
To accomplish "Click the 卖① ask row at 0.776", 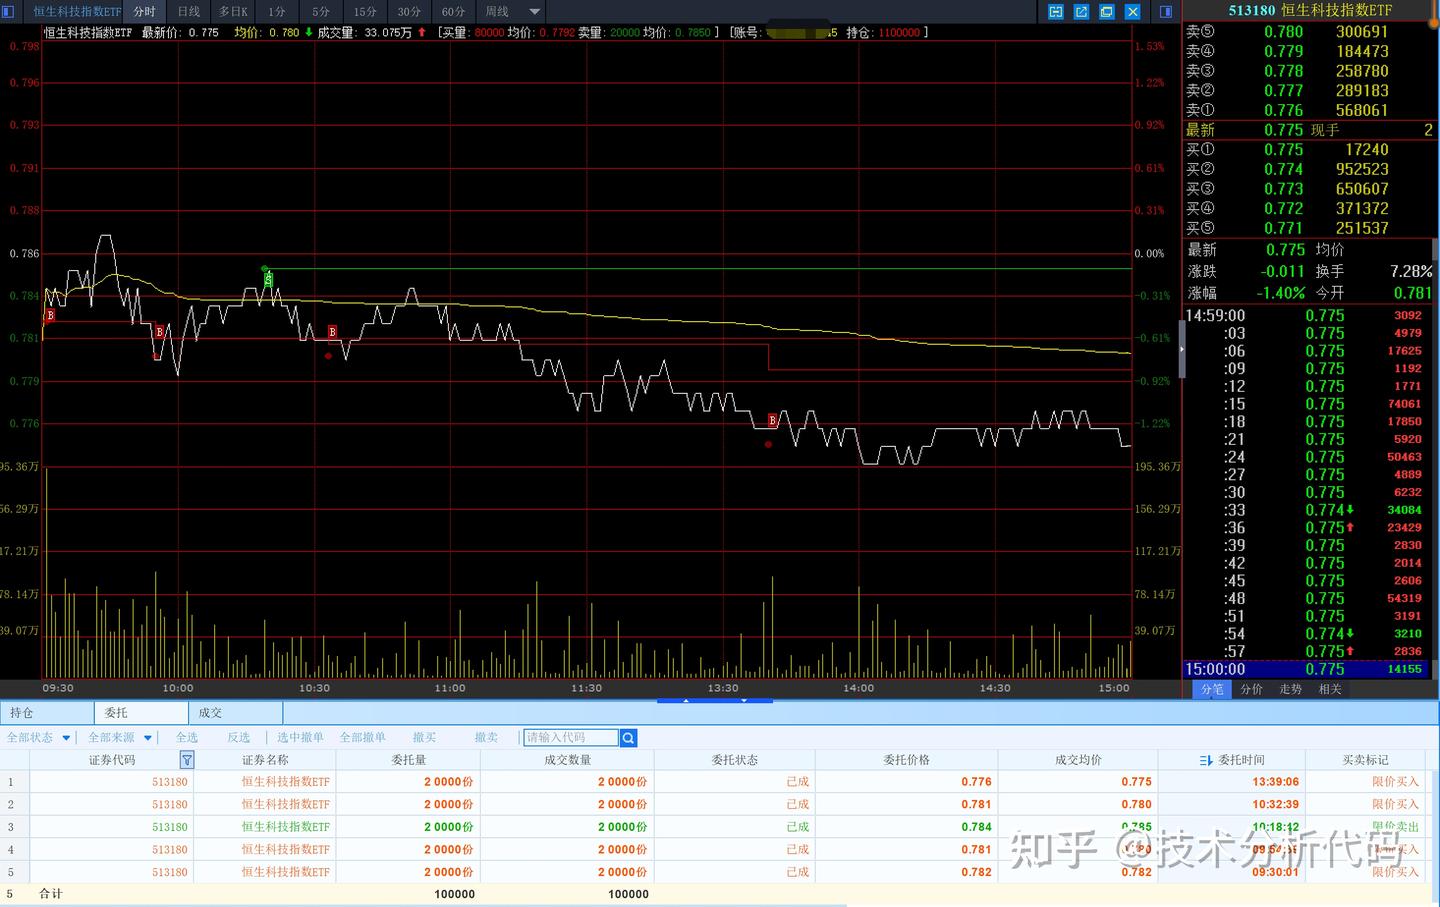I will point(1309,110).
